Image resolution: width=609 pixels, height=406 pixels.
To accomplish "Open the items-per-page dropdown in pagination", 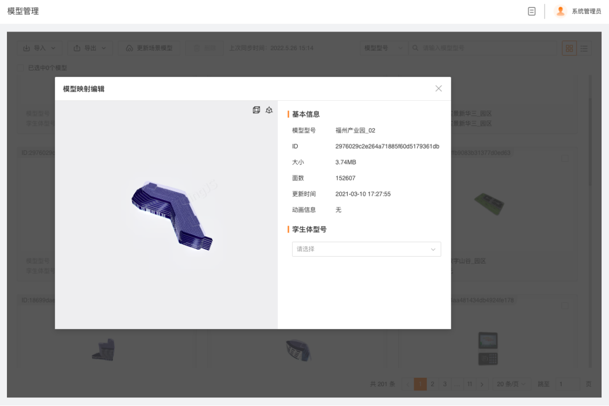I will click(509, 384).
